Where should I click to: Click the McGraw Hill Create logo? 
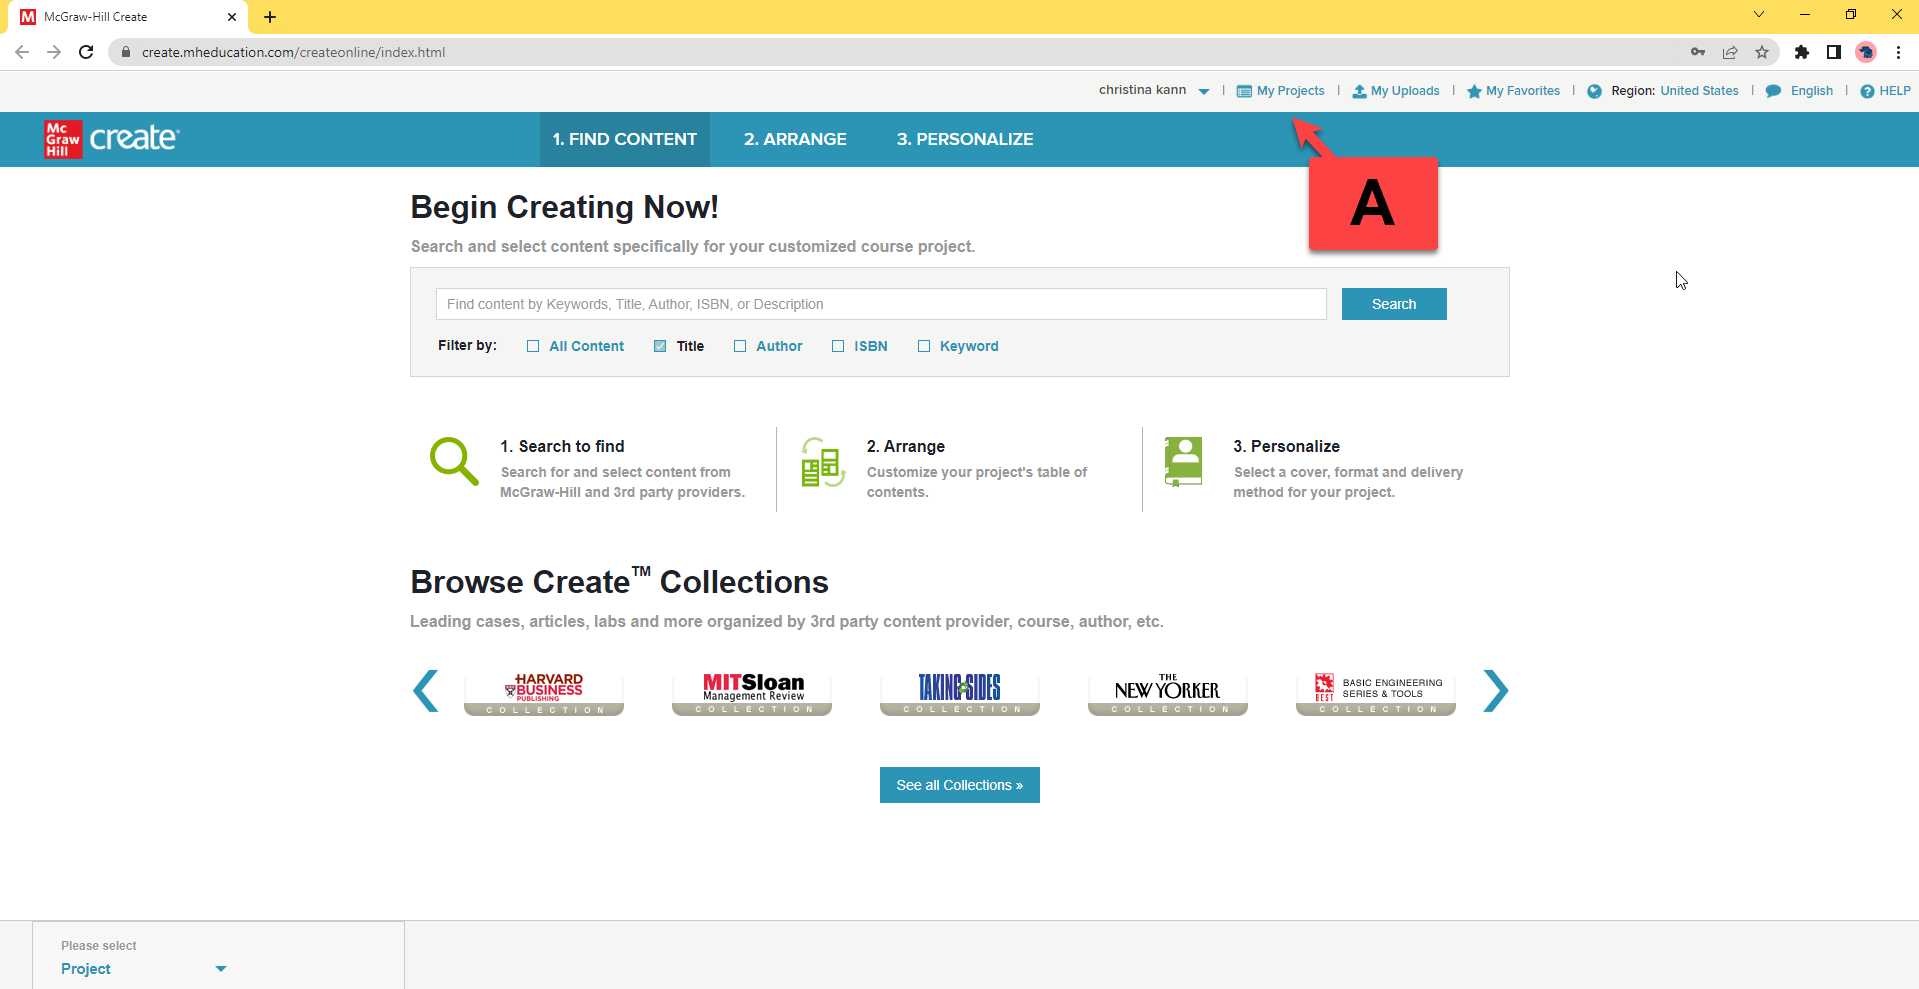click(111, 139)
